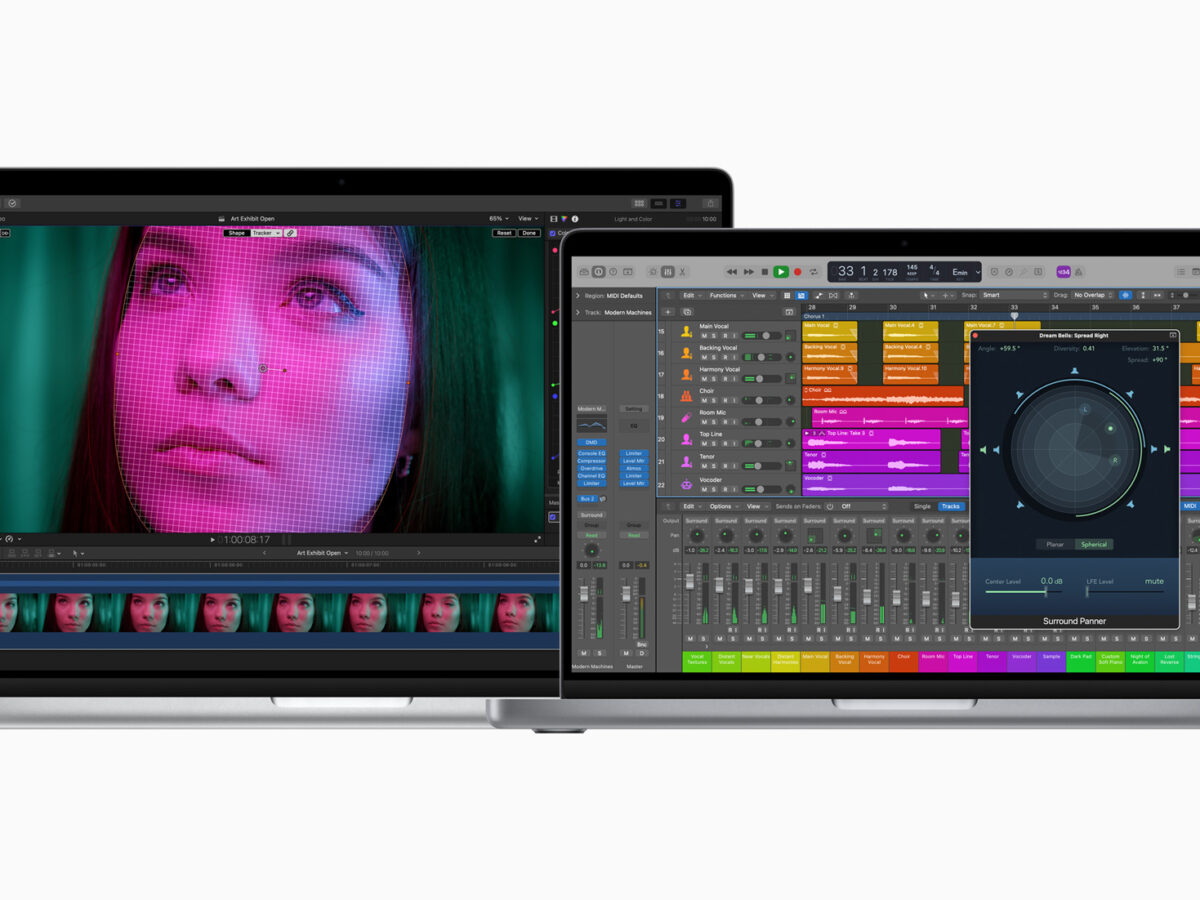Viewport: 1200px width, 900px height.
Task: Click the Room Mic track microphone icon
Action: [686, 417]
